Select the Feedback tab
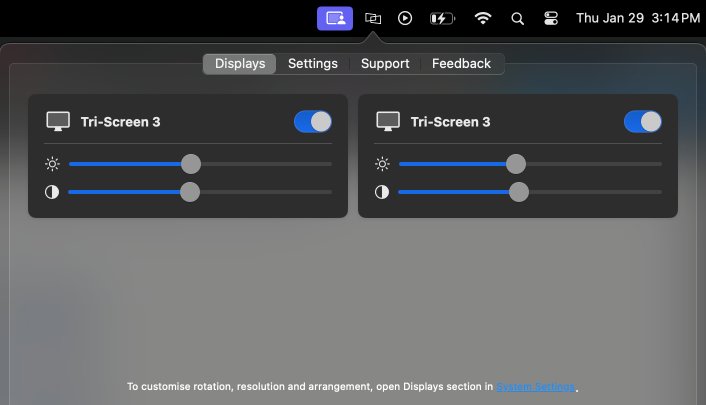The image size is (706, 405). pyautogui.click(x=461, y=64)
